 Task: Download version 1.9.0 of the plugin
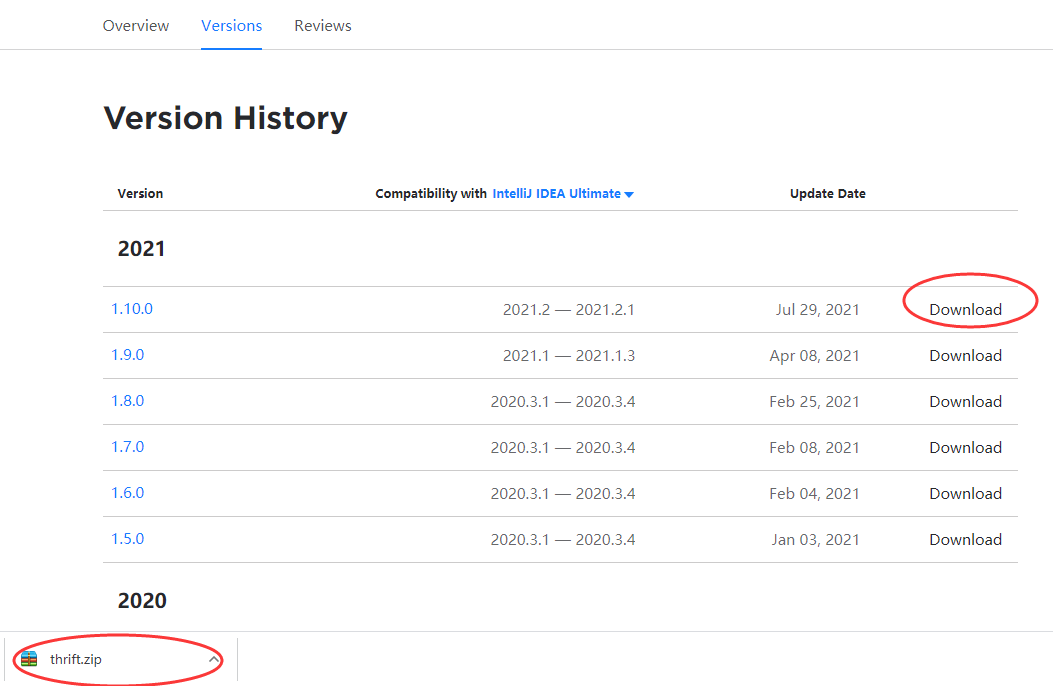tap(965, 356)
